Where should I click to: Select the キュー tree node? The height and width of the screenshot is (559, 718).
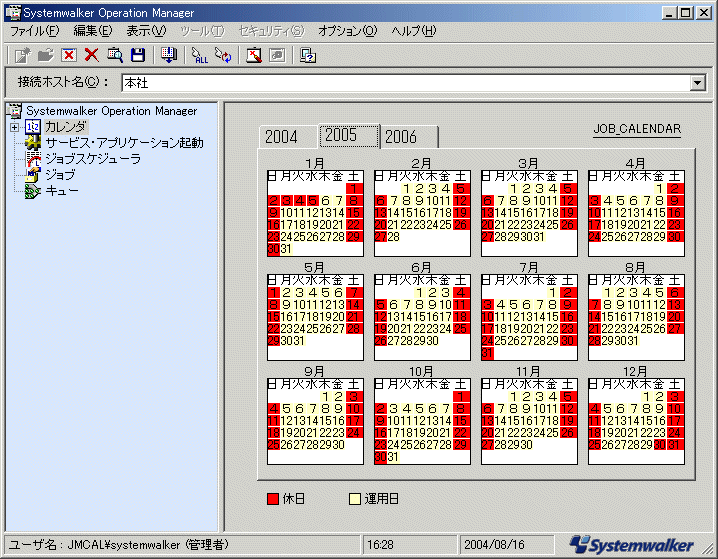62,191
